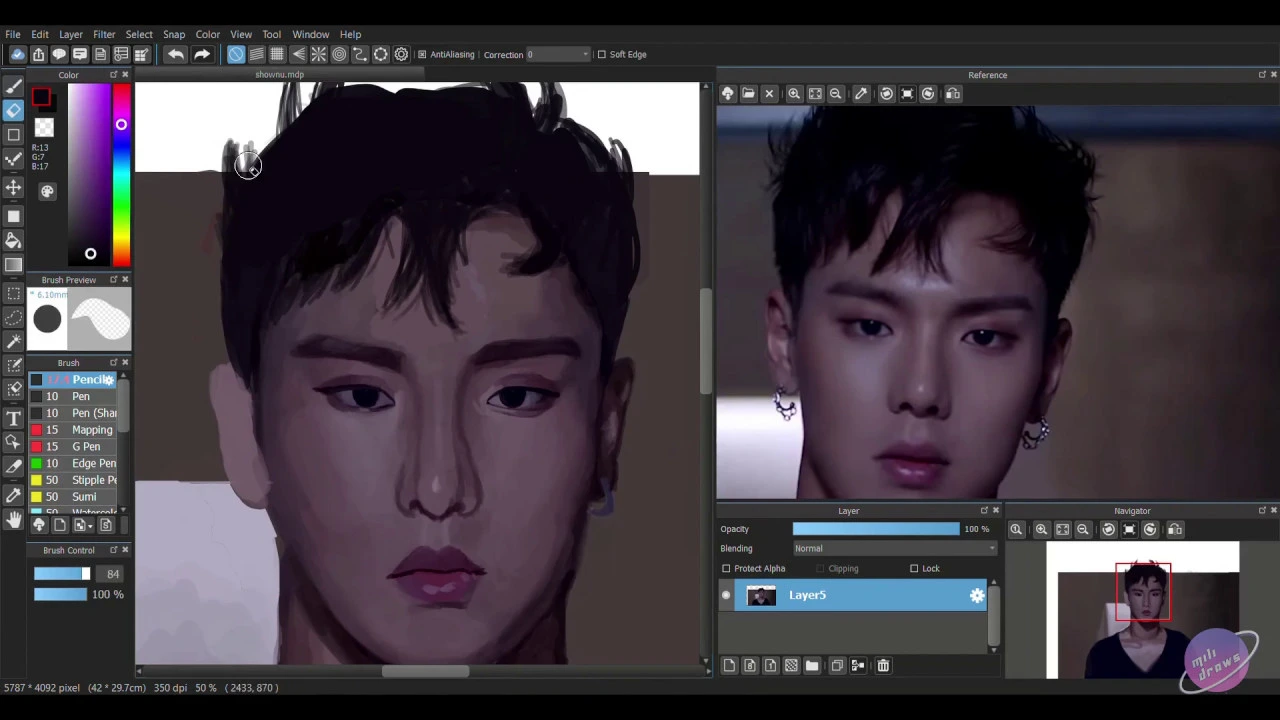Select the Brush tool in left toolbar
The image size is (1280, 720).
(x=14, y=86)
